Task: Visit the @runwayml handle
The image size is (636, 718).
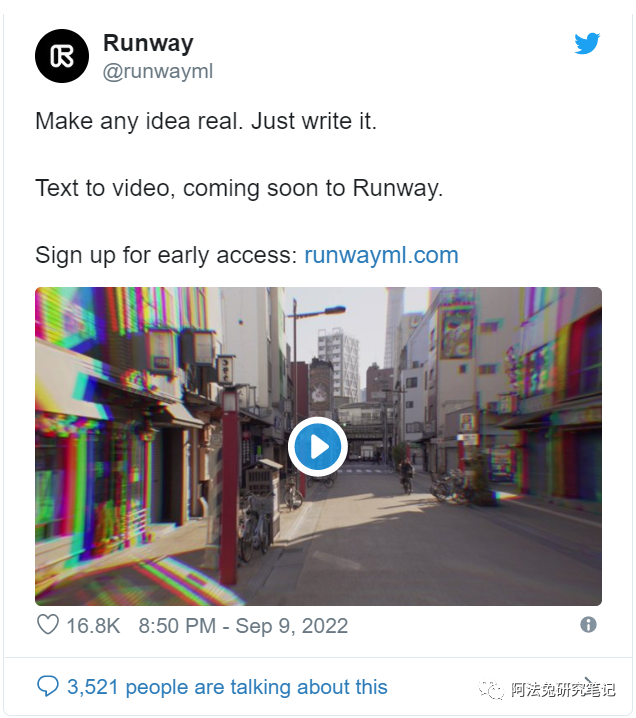Action: [158, 71]
